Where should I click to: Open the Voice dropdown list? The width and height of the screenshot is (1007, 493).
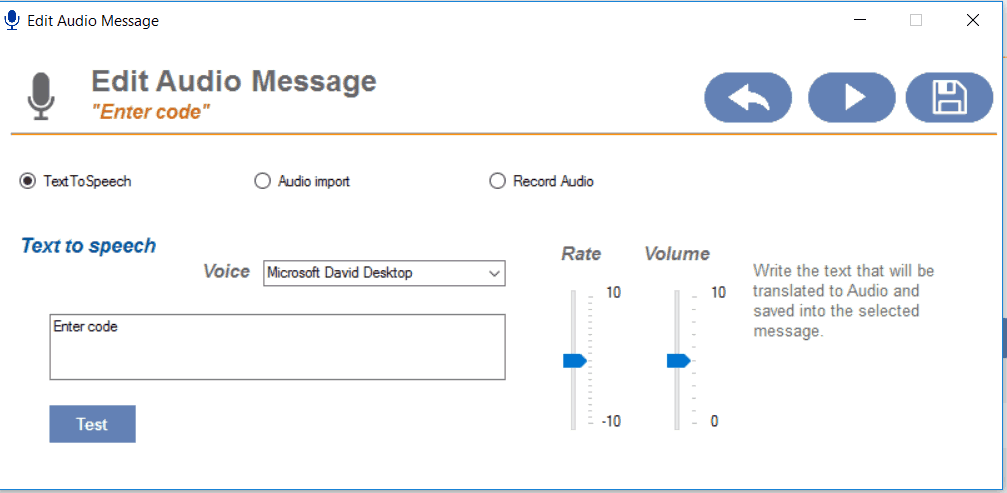point(494,273)
